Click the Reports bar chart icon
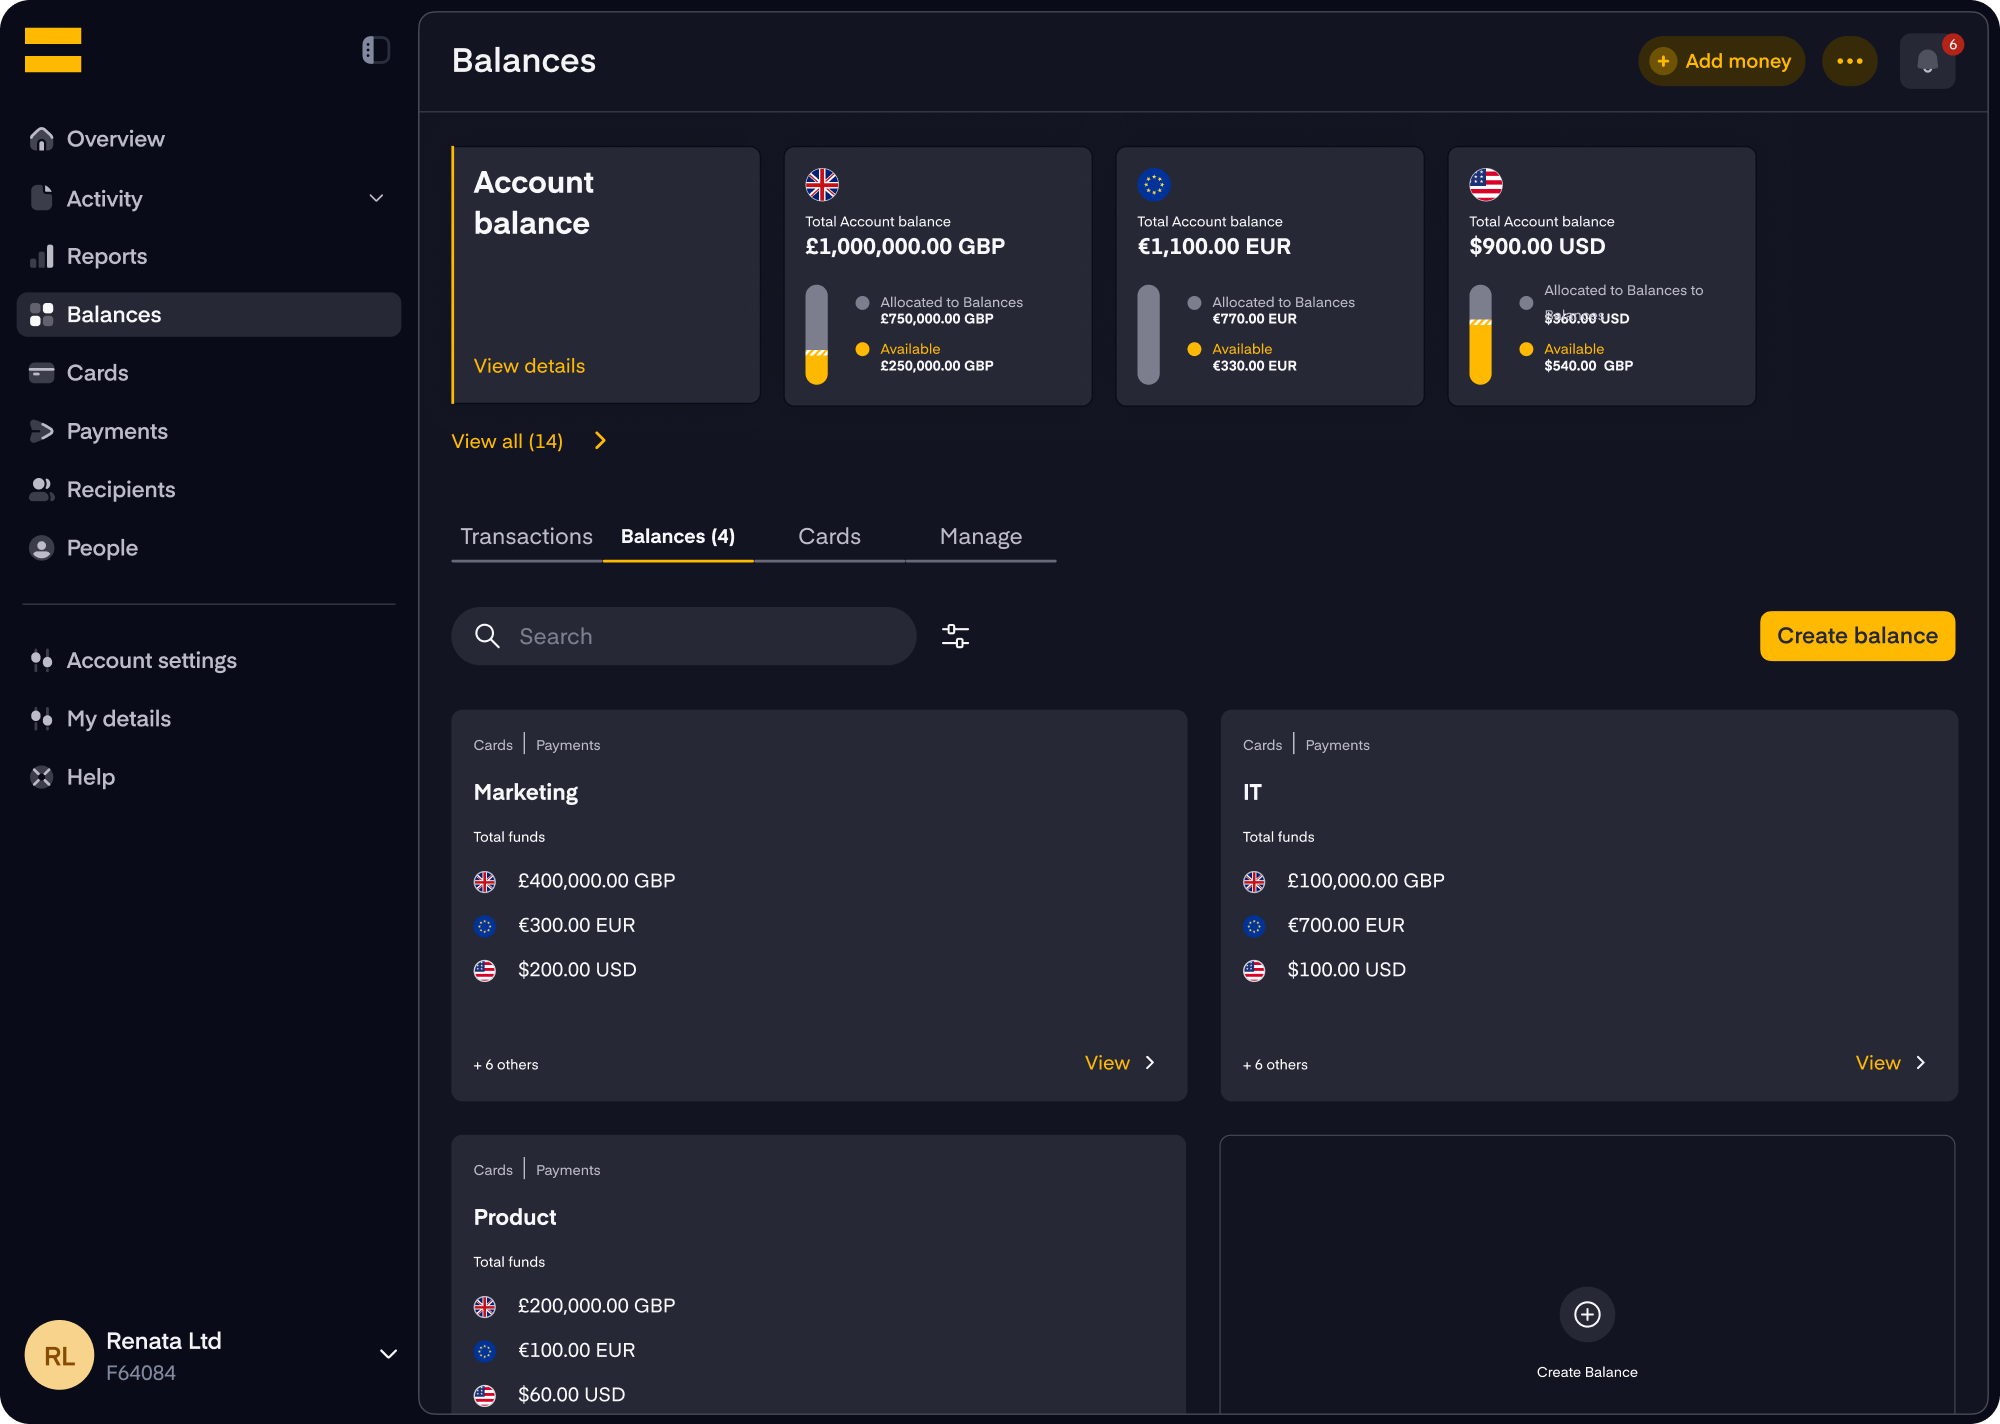This screenshot has width=2000, height=1424. (41, 257)
